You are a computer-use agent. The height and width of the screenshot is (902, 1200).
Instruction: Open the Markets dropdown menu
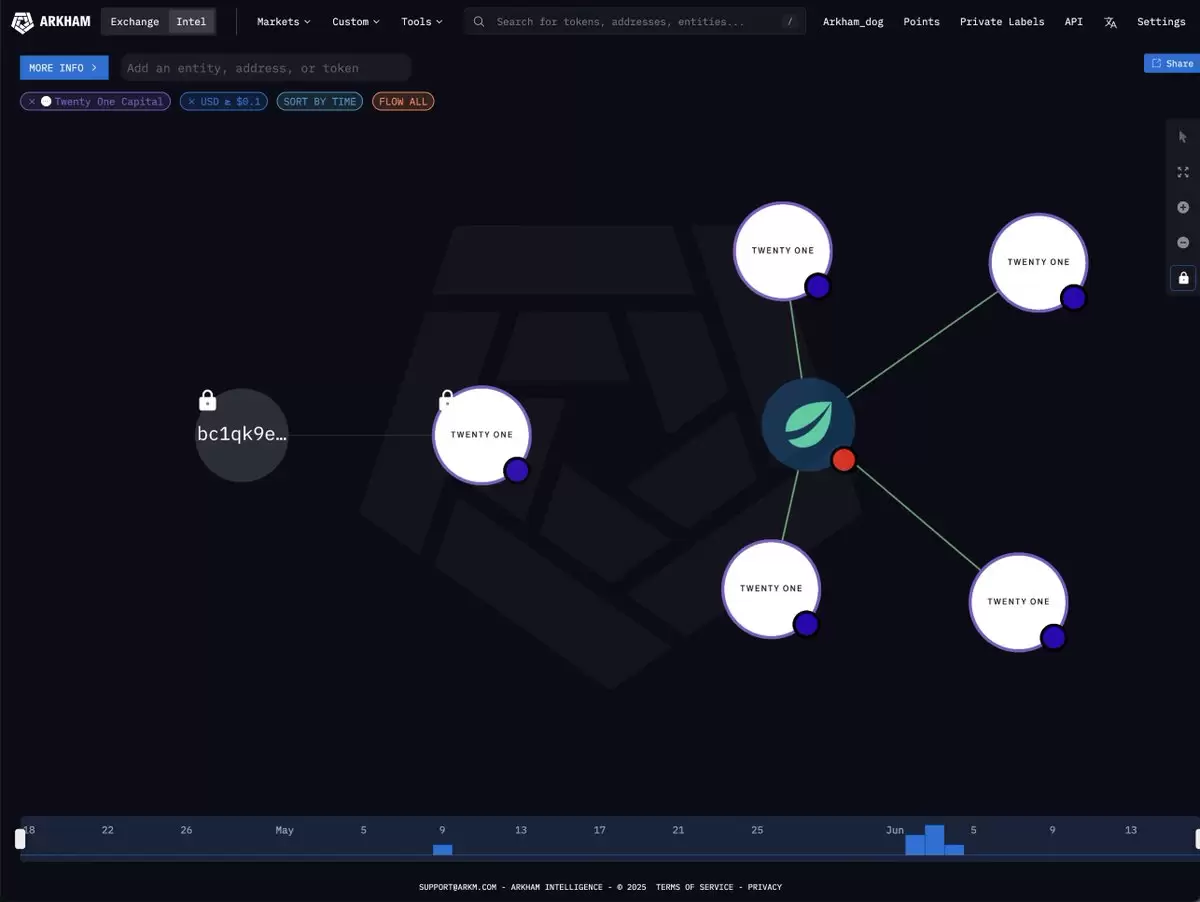click(x=283, y=22)
